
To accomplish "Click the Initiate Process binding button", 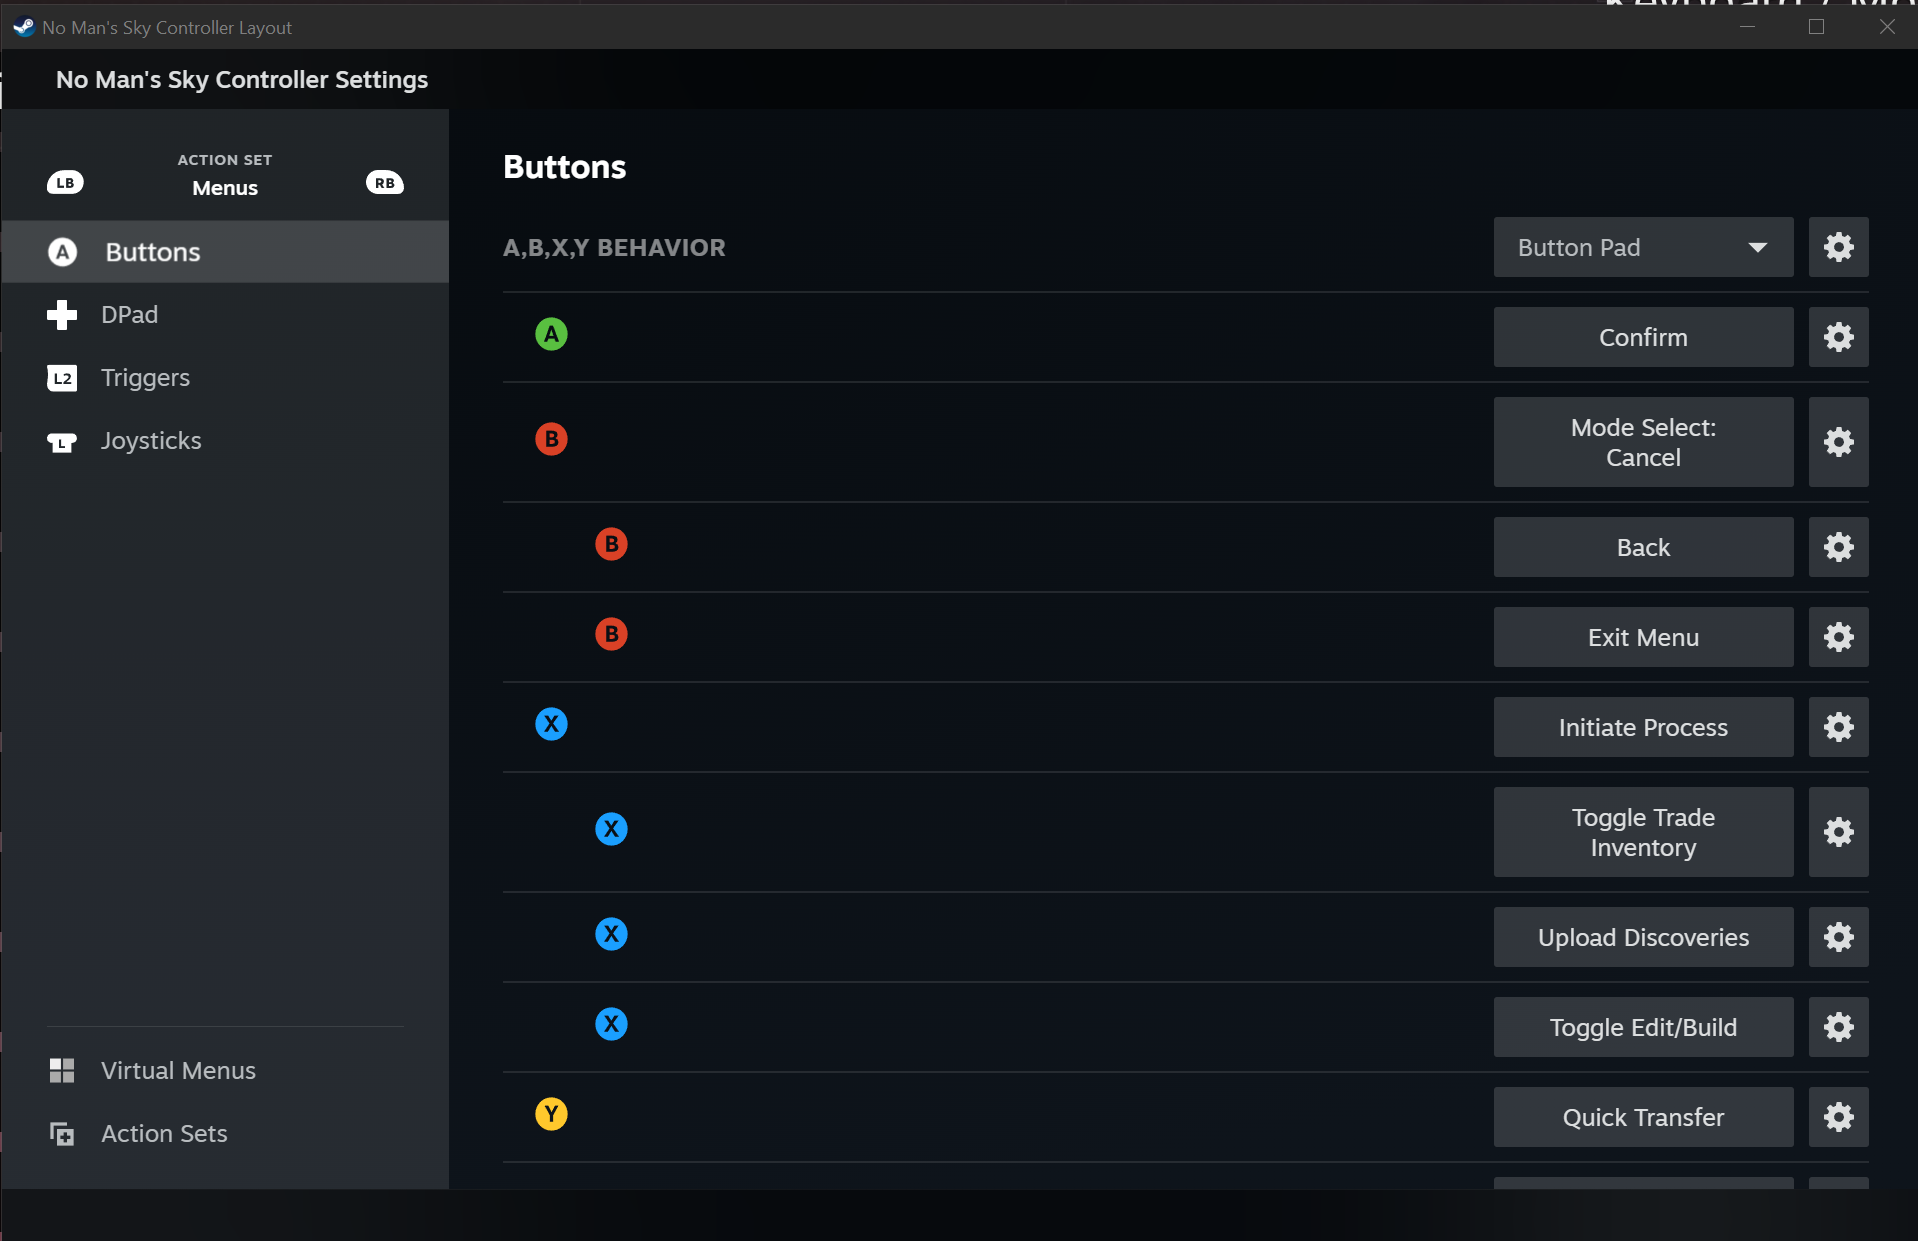I will (x=1643, y=727).
